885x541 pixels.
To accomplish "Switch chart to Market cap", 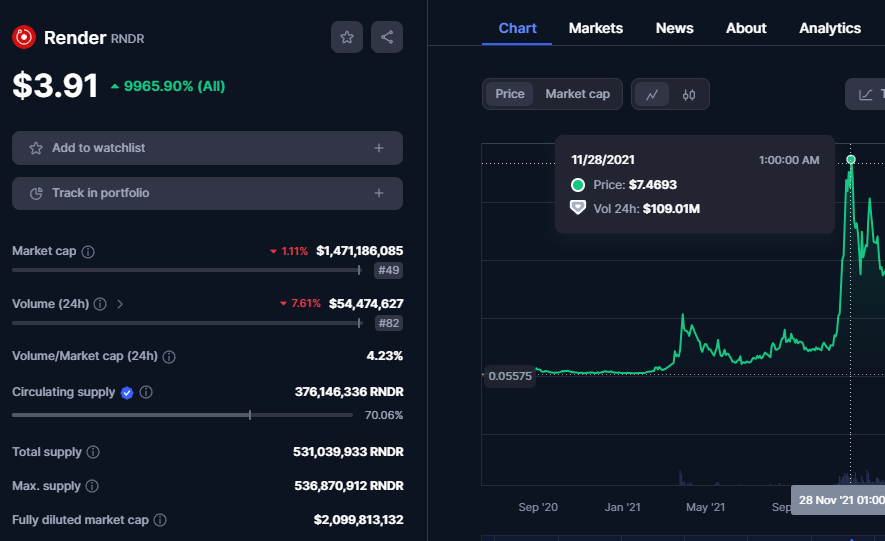I will tap(577, 94).
